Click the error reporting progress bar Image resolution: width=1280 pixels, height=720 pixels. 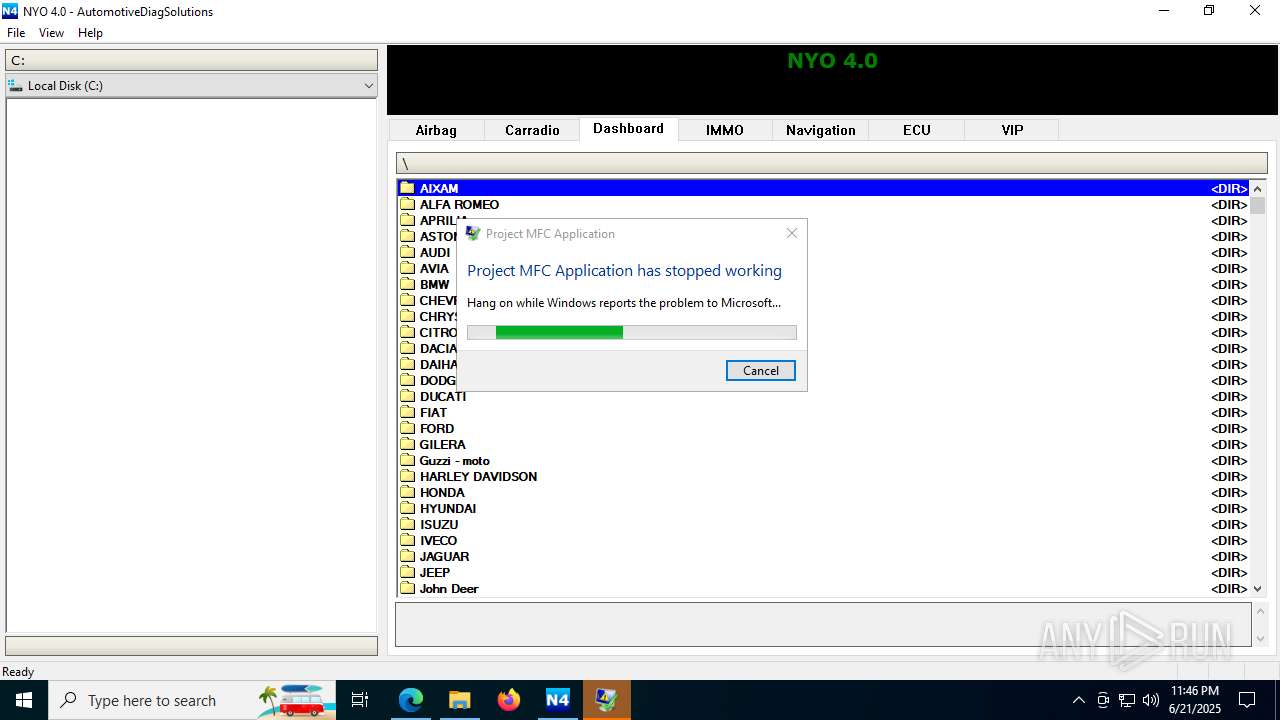[x=632, y=332]
